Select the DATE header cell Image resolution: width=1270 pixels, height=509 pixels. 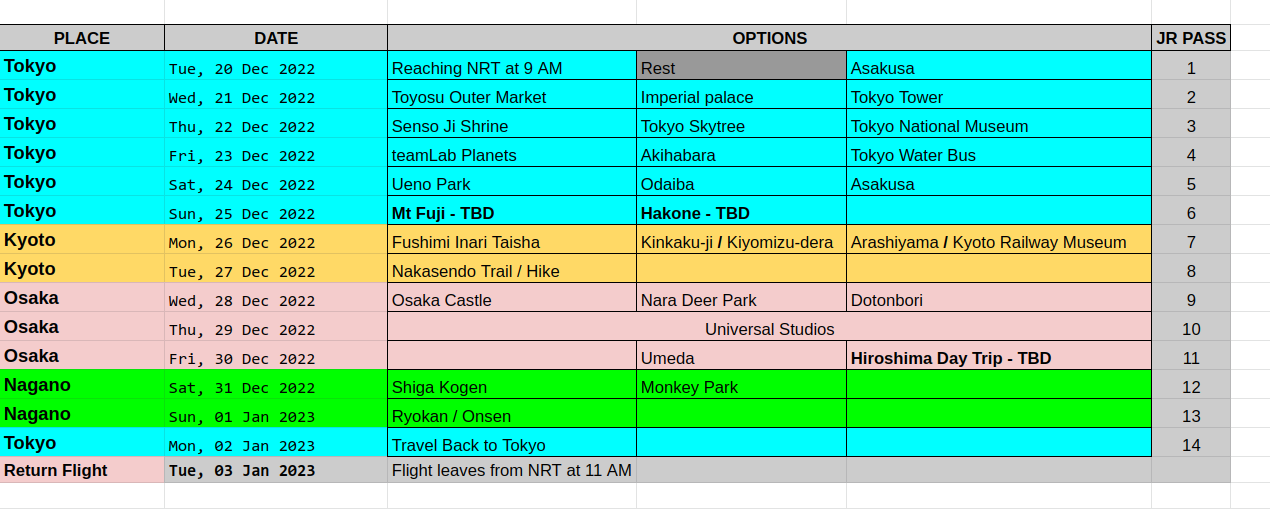pos(276,38)
